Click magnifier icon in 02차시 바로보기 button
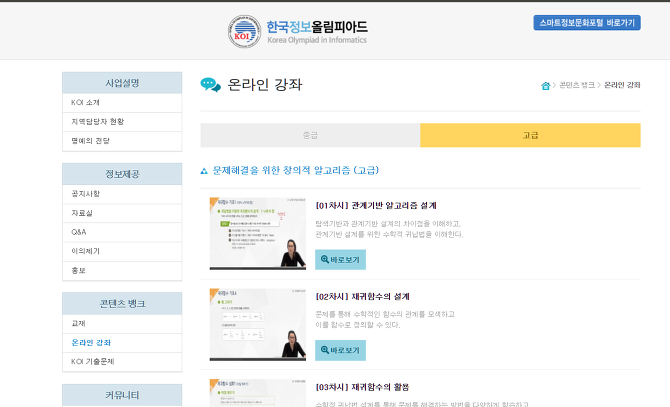670x407 pixels. pos(325,350)
